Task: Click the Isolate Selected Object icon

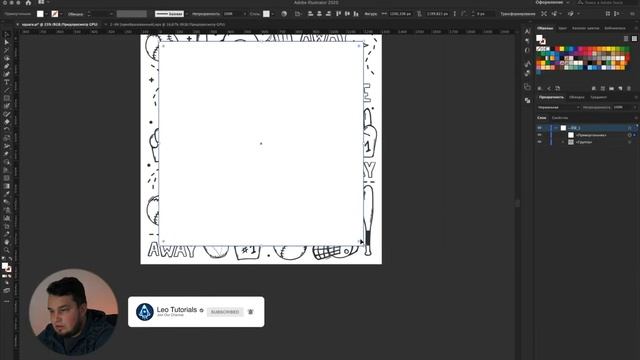Action: point(544,14)
